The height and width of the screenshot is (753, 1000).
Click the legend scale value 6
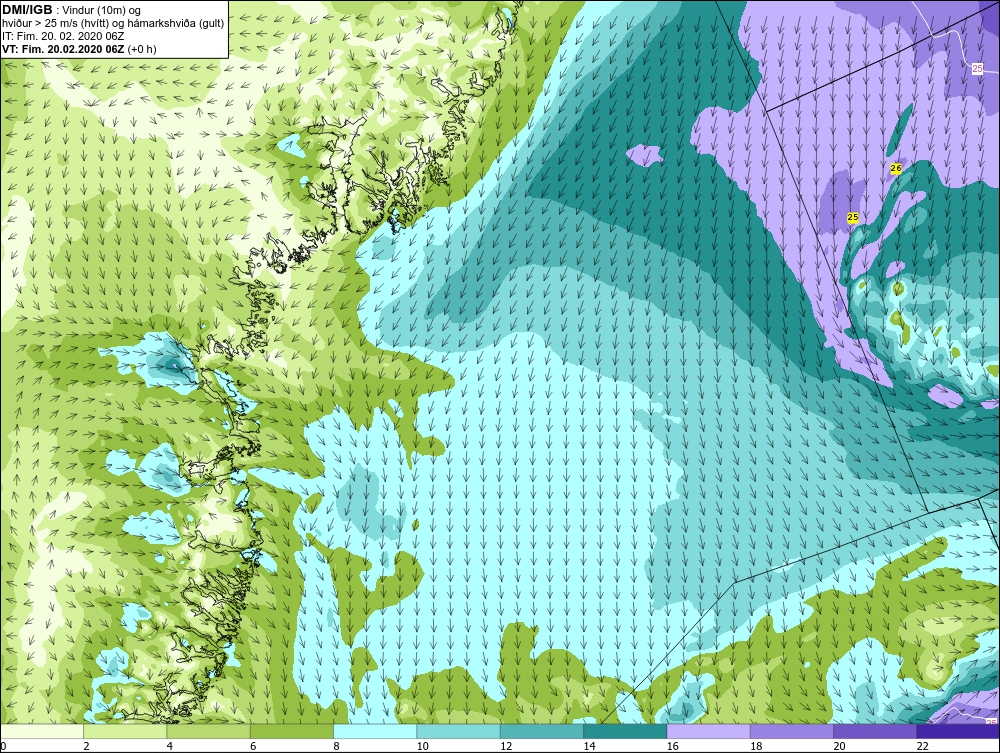(253, 746)
